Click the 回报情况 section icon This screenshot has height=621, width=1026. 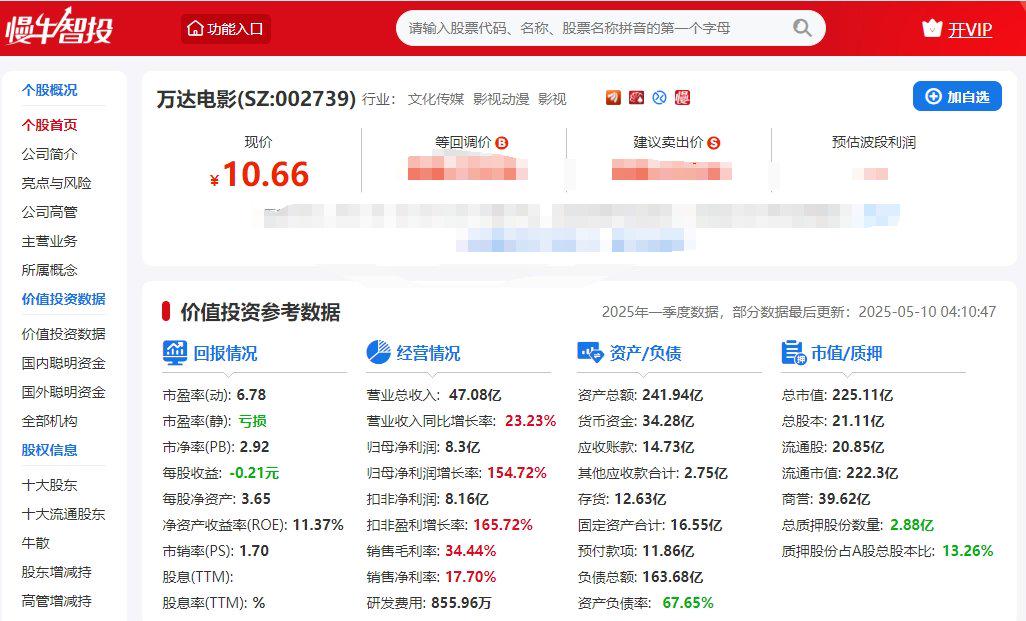pos(175,353)
